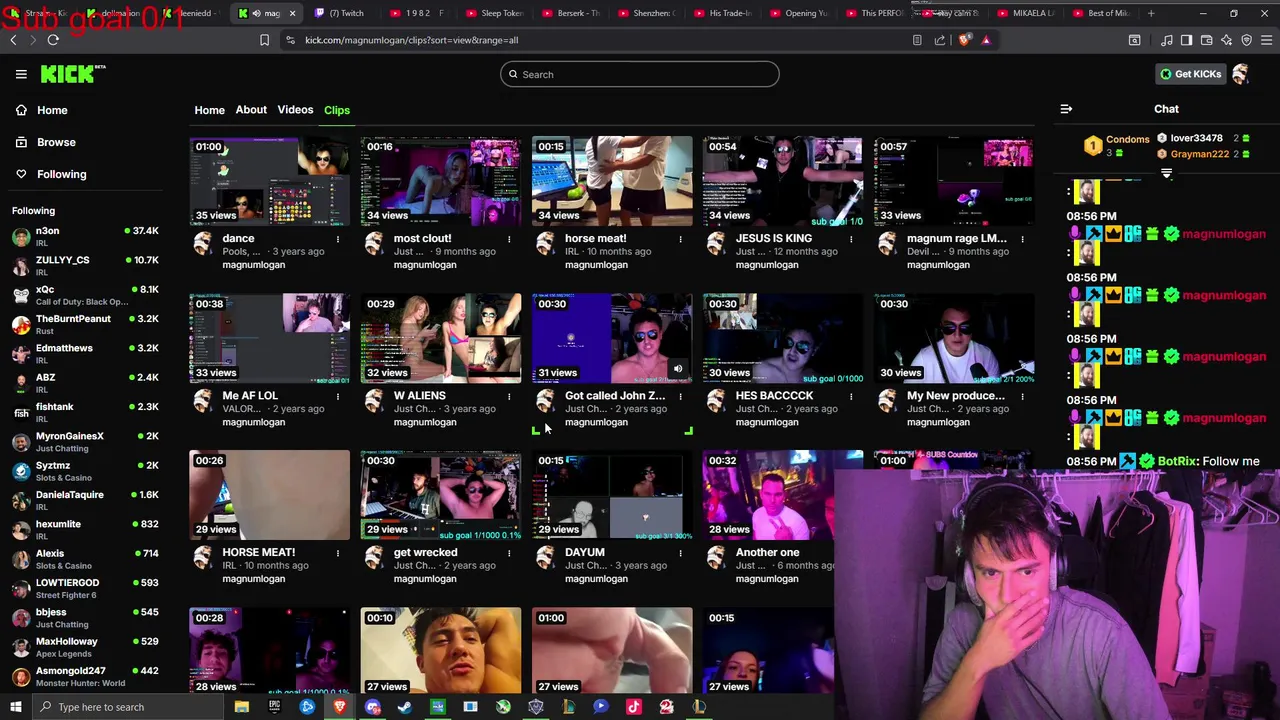This screenshot has width=1280, height=720.
Task: Click Condoms in chat leaderboard
Action: [1128, 140]
